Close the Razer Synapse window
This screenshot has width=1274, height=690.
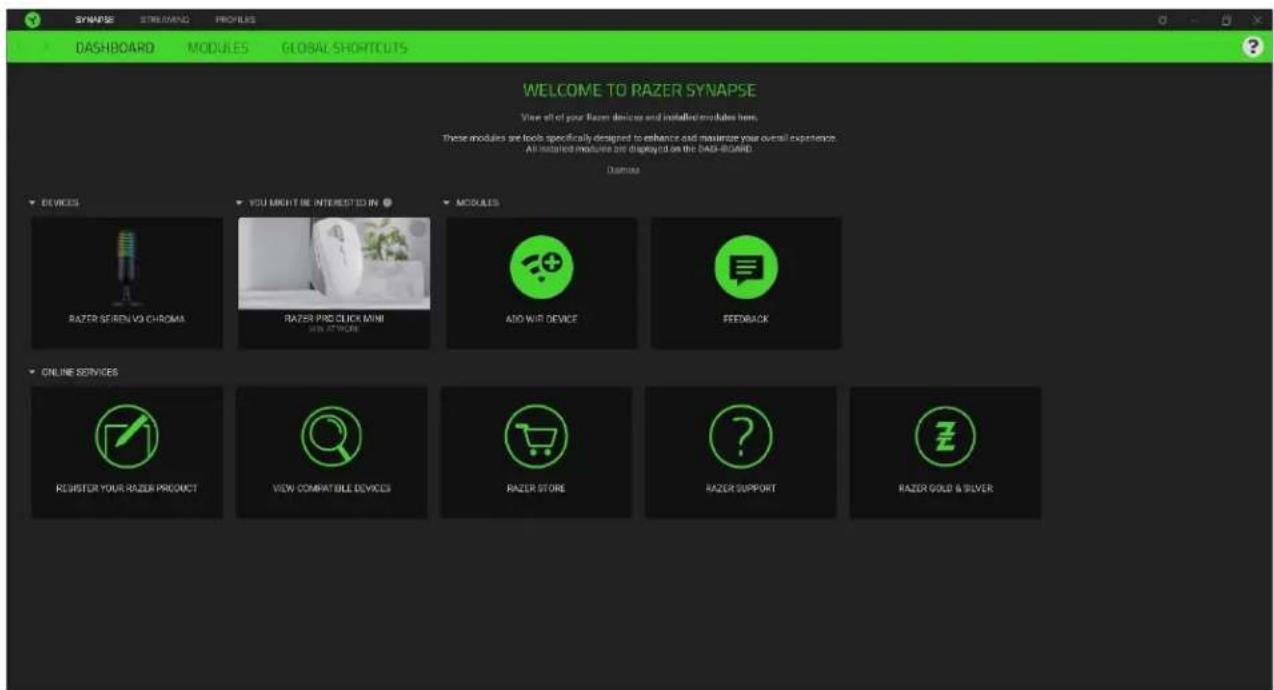1257,20
